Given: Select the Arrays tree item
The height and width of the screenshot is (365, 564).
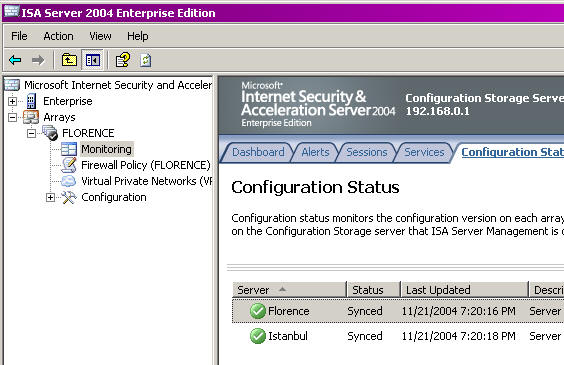Looking at the screenshot, I should tap(59, 117).
